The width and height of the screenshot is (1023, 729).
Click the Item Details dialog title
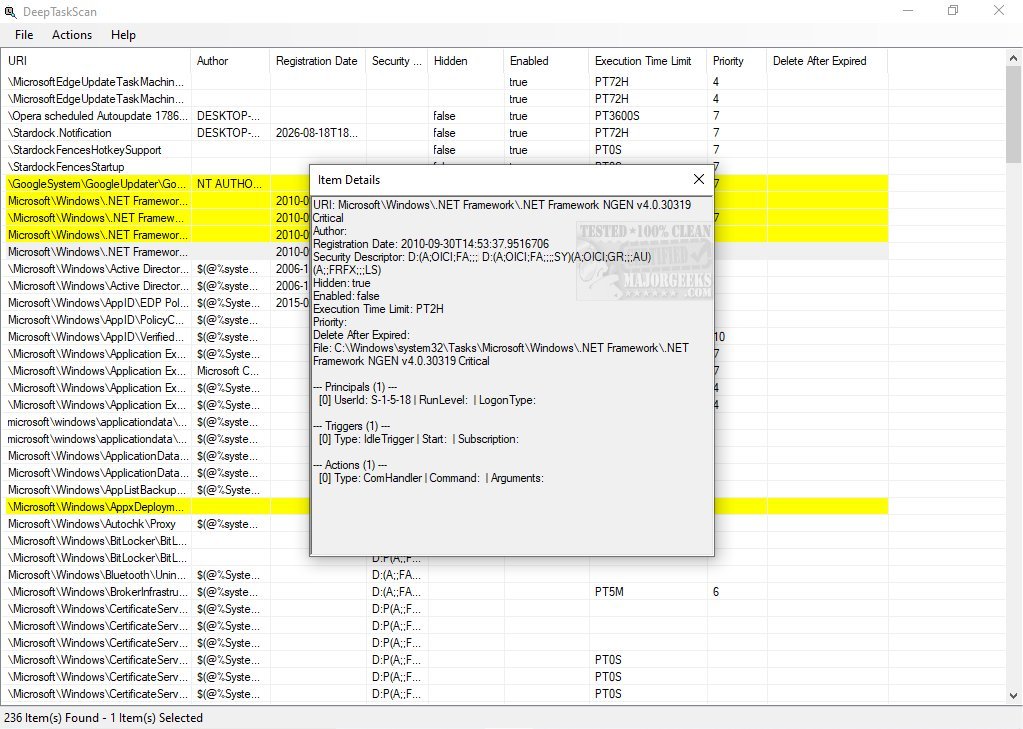(x=349, y=180)
